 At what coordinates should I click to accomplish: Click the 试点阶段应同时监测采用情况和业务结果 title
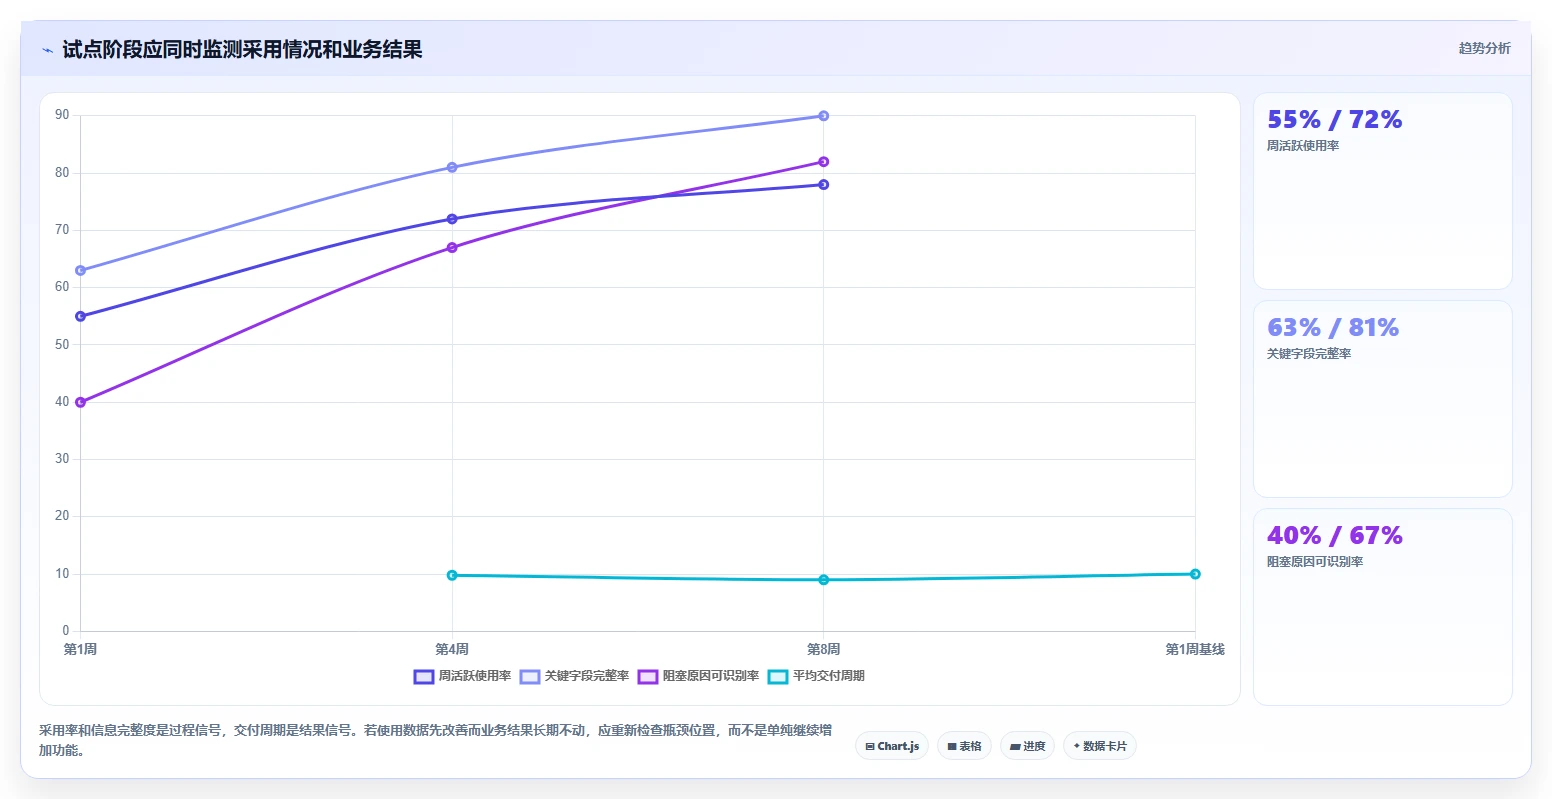[242, 49]
